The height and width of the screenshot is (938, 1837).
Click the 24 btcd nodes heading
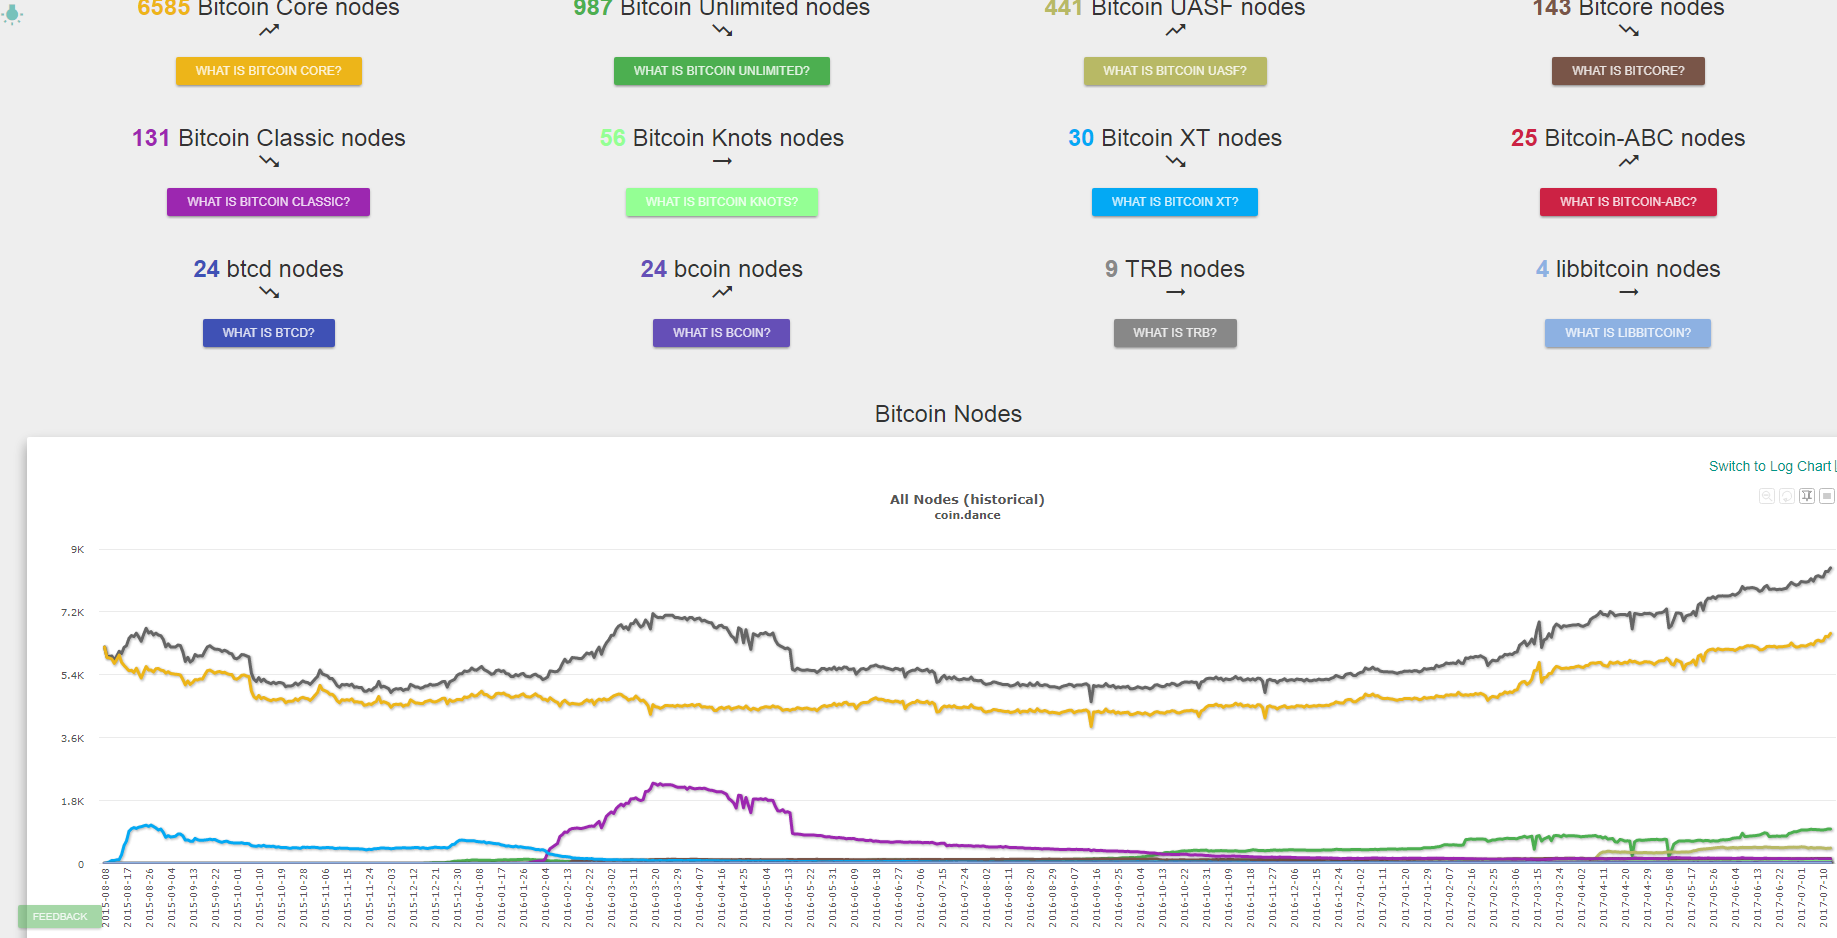[x=269, y=269]
